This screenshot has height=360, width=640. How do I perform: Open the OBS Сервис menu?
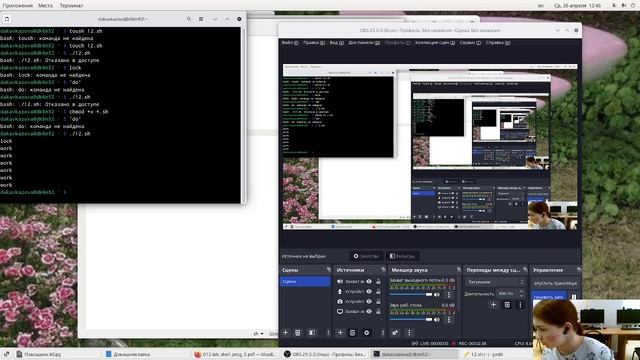[470, 42]
